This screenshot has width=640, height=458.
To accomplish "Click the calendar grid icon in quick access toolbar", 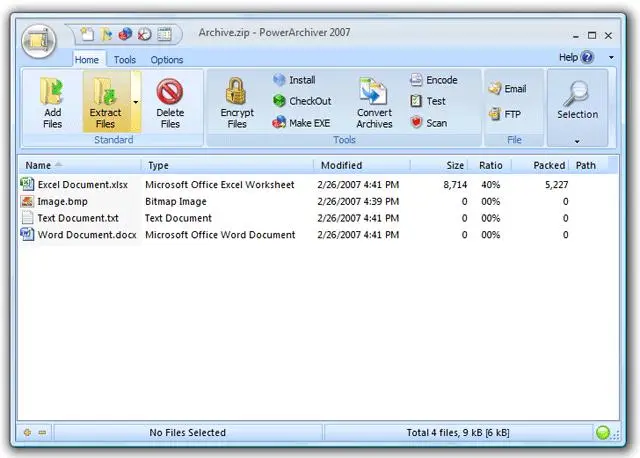I will [x=164, y=34].
